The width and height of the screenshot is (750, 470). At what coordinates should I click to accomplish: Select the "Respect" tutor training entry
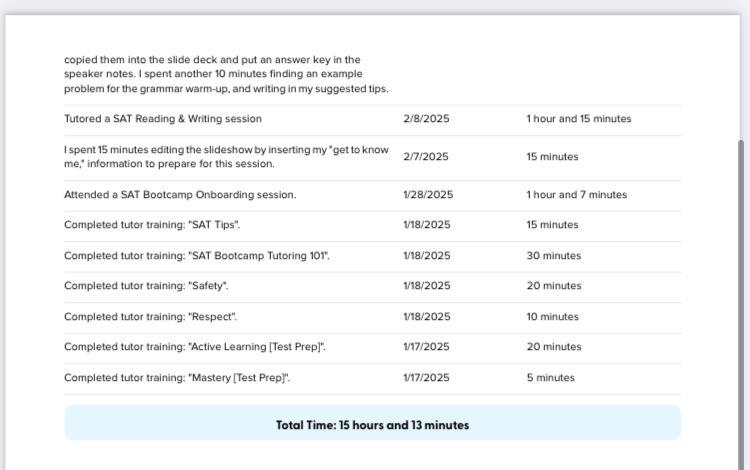(x=150, y=317)
